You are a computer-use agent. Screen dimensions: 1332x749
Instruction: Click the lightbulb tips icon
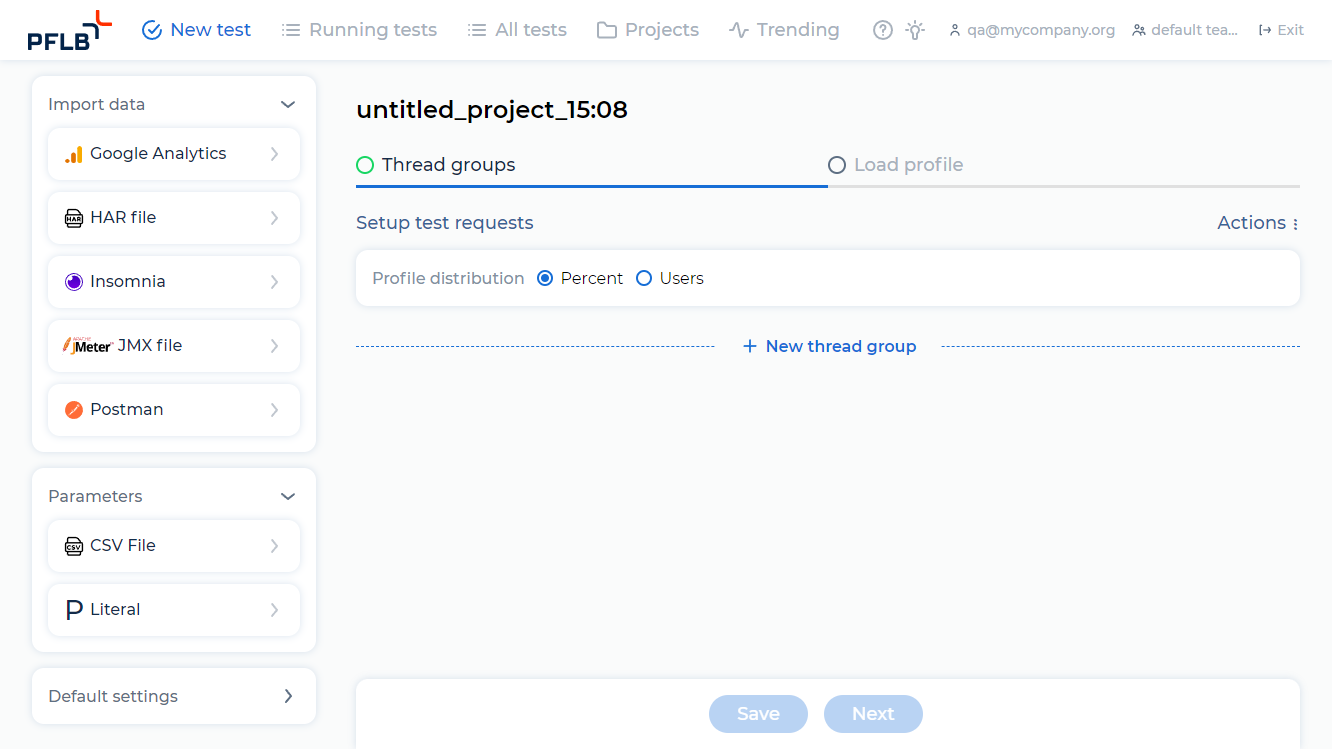coord(915,30)
